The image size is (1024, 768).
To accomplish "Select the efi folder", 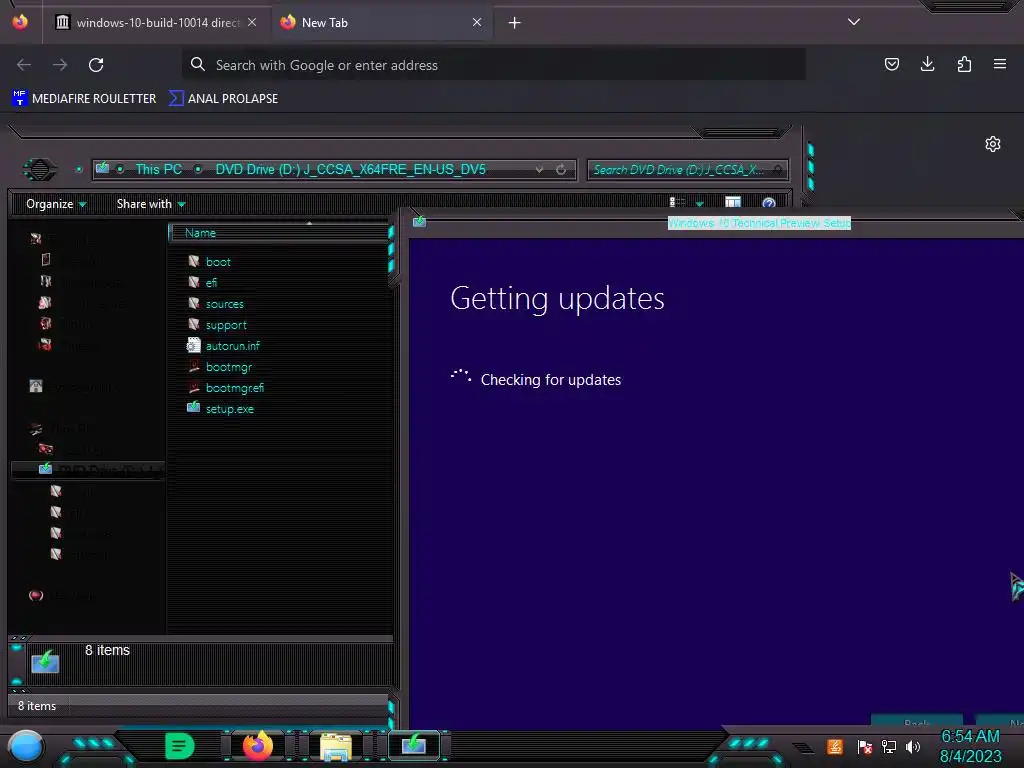I will pyautogui.click(x=211, y=283).
